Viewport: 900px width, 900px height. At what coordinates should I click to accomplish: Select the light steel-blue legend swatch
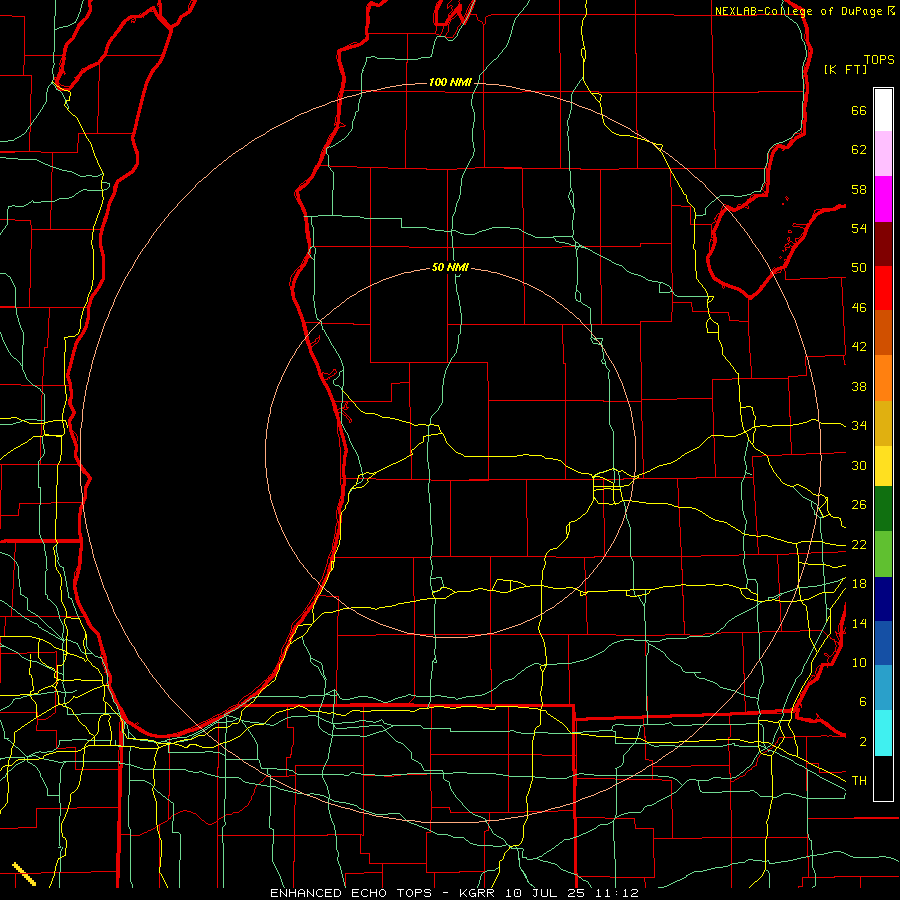point(883,687)
